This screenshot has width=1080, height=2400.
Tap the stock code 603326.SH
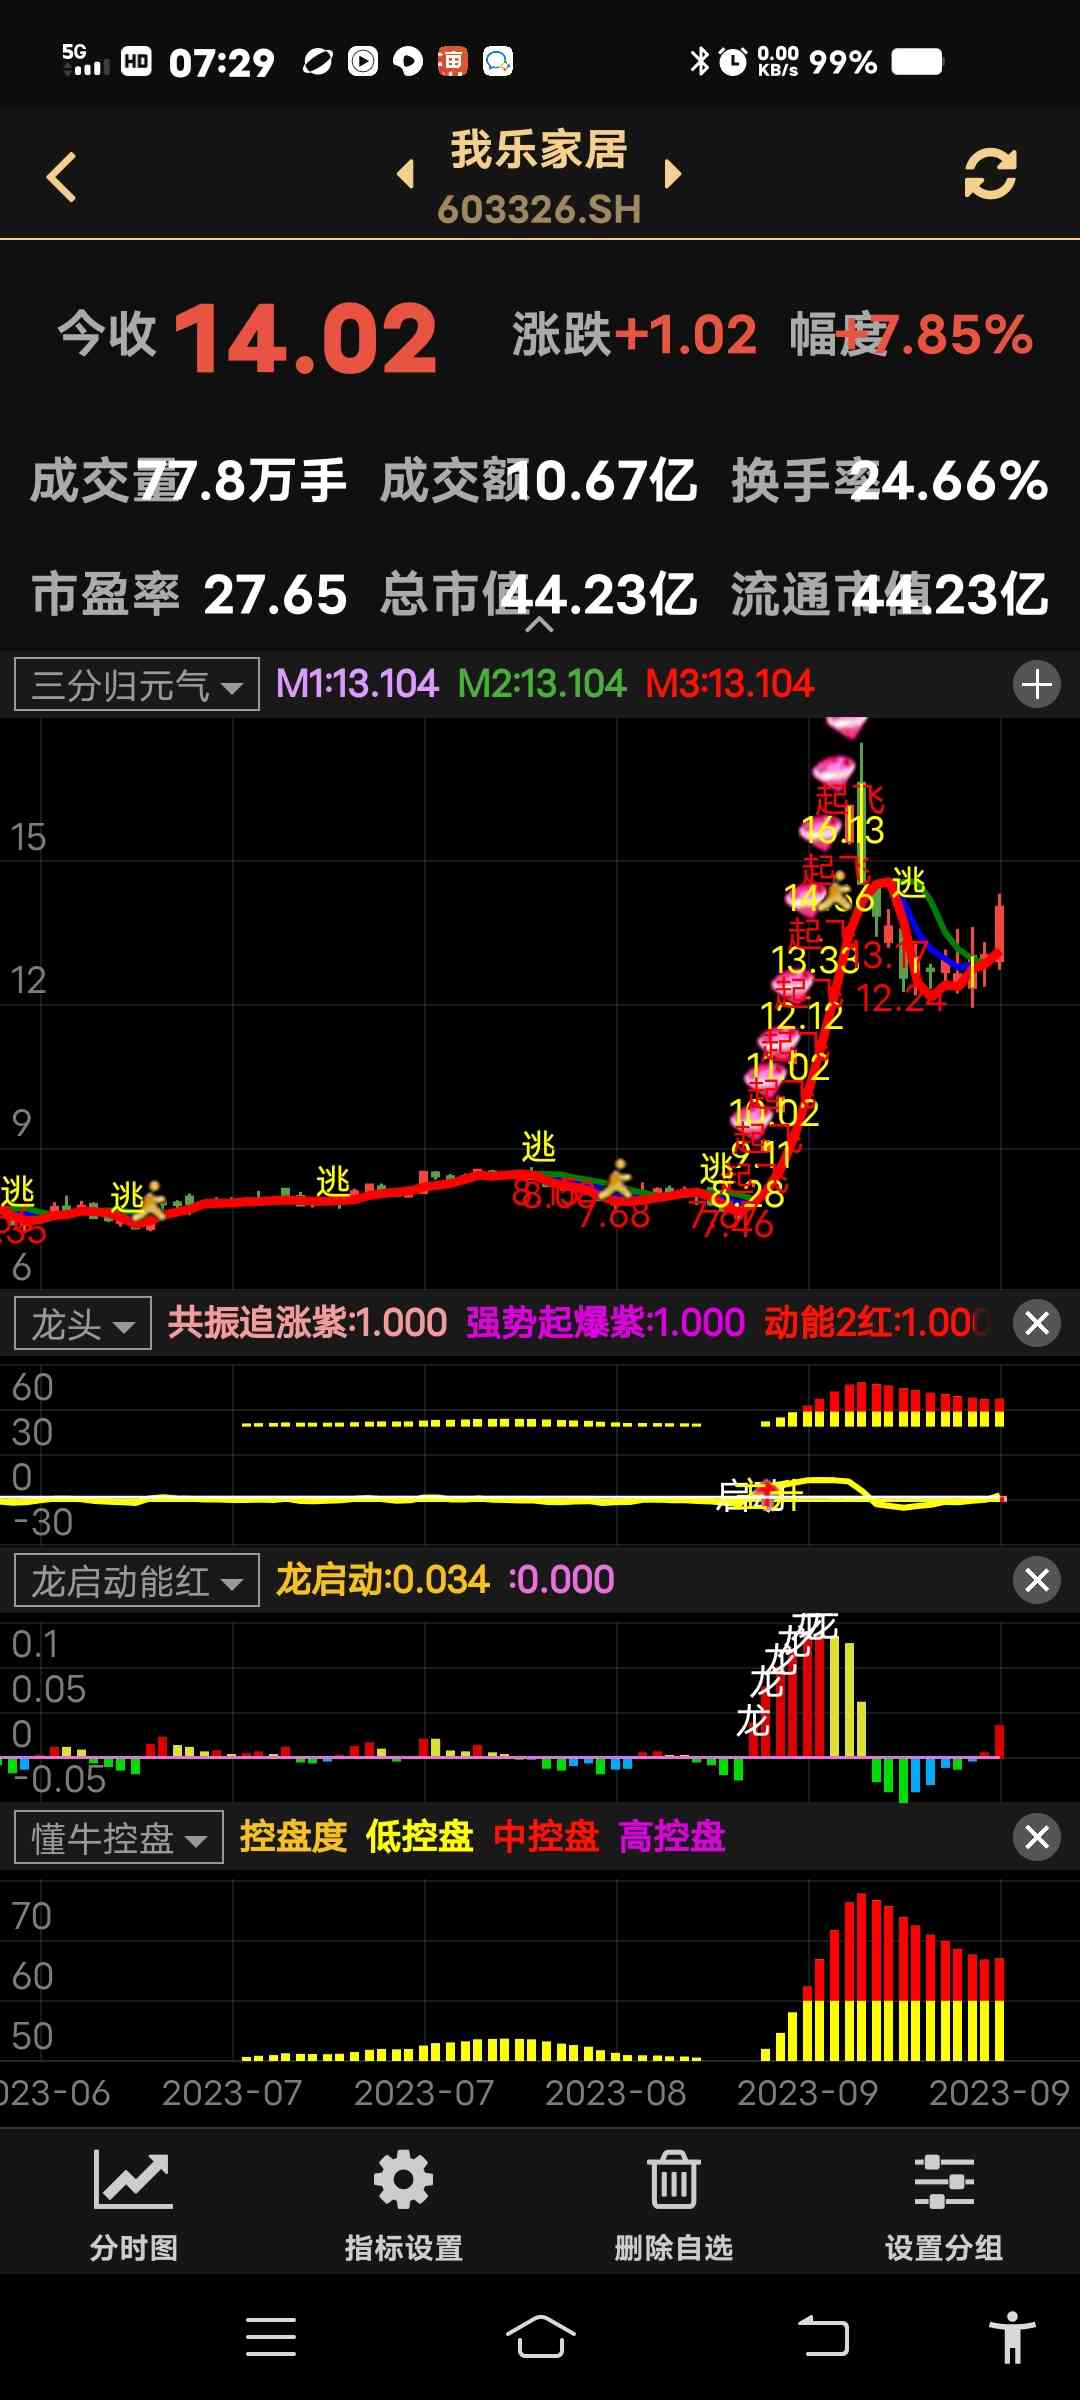click(x=539, y=209)
